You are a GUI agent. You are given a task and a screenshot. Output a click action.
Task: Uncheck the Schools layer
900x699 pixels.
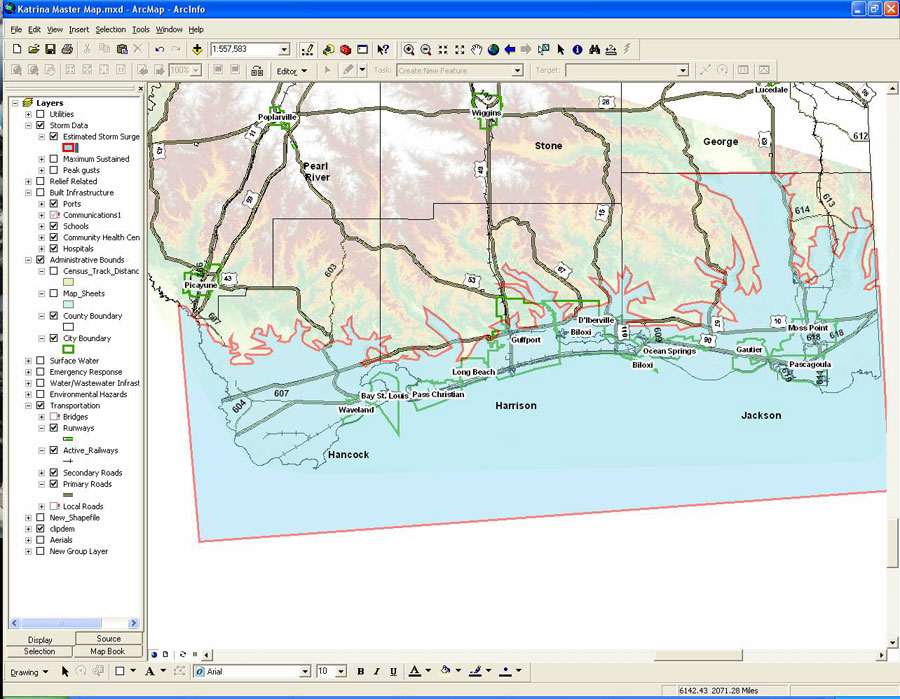coord(54,226)
